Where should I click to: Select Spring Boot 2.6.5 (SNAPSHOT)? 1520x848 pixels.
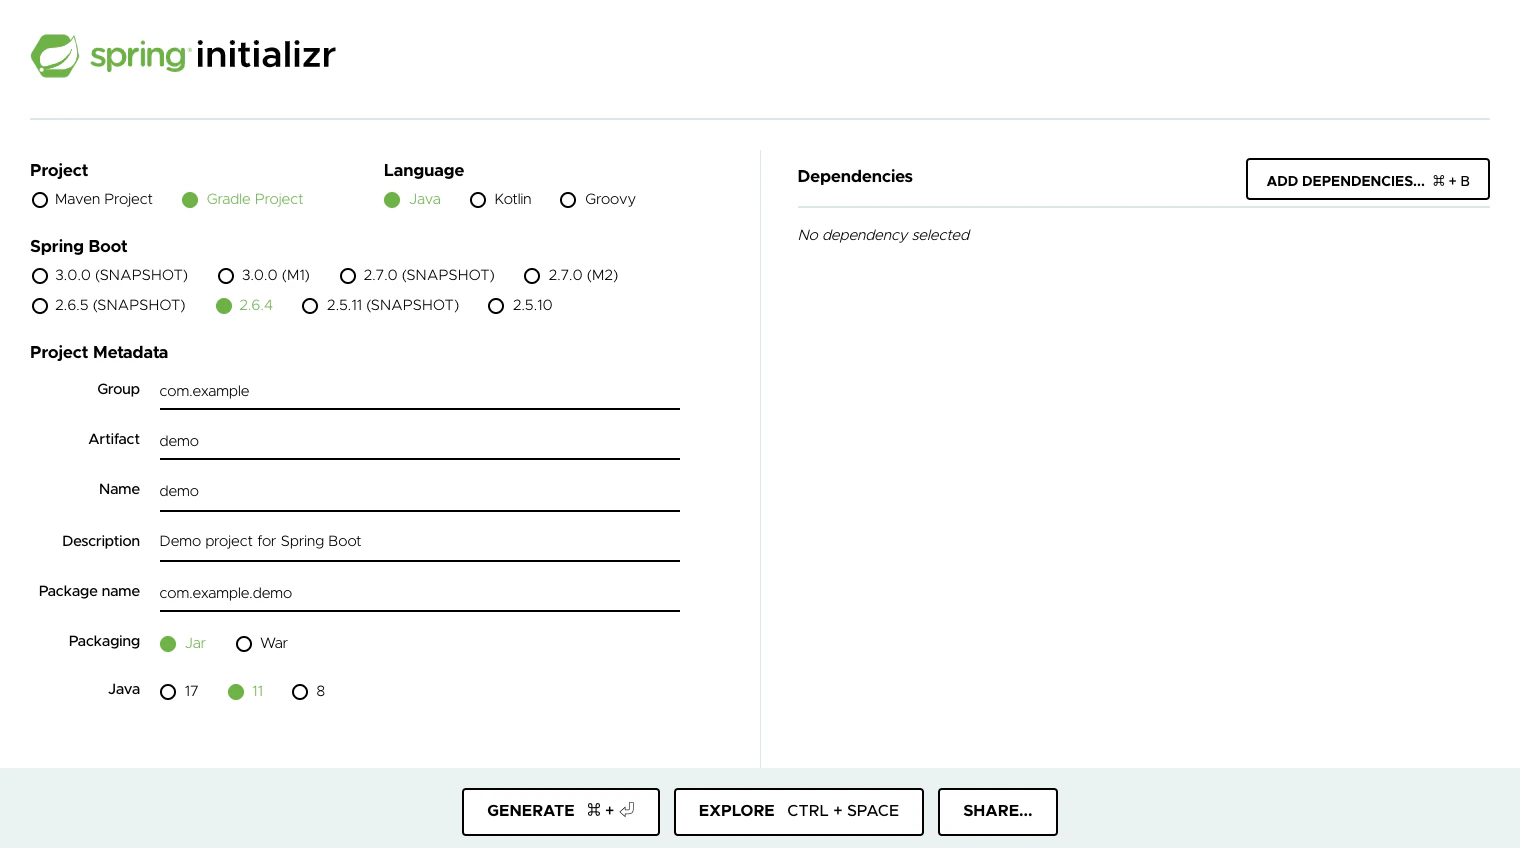pyautogui.click(x=109, y=305)
